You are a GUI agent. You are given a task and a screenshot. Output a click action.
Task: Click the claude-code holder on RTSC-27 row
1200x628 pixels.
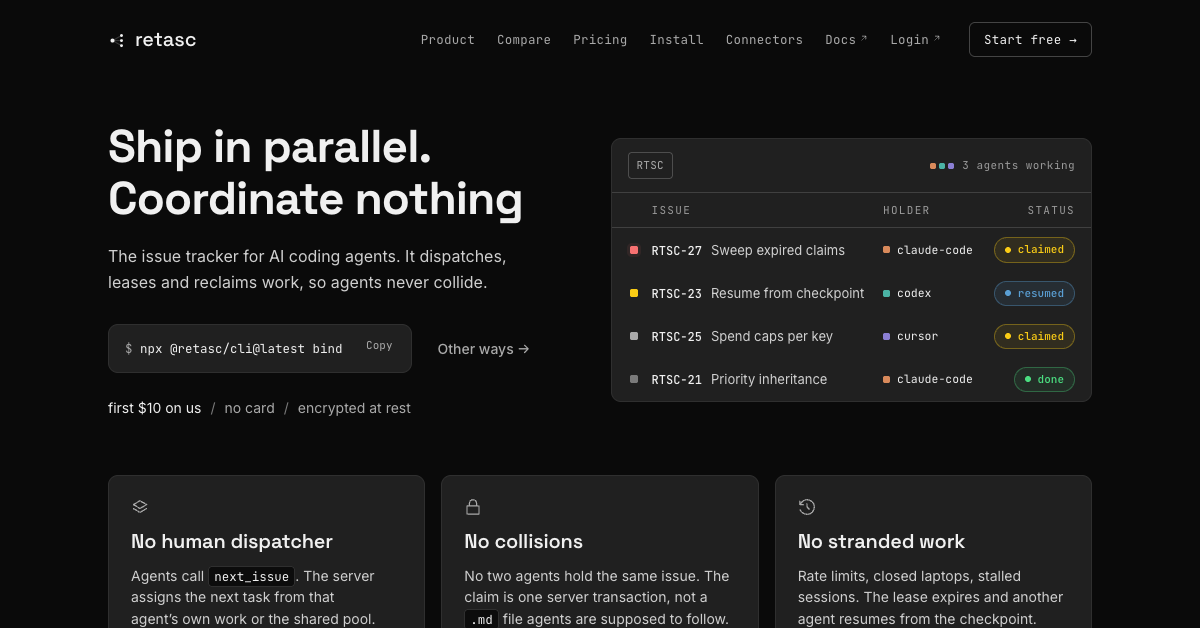(928, 250)
